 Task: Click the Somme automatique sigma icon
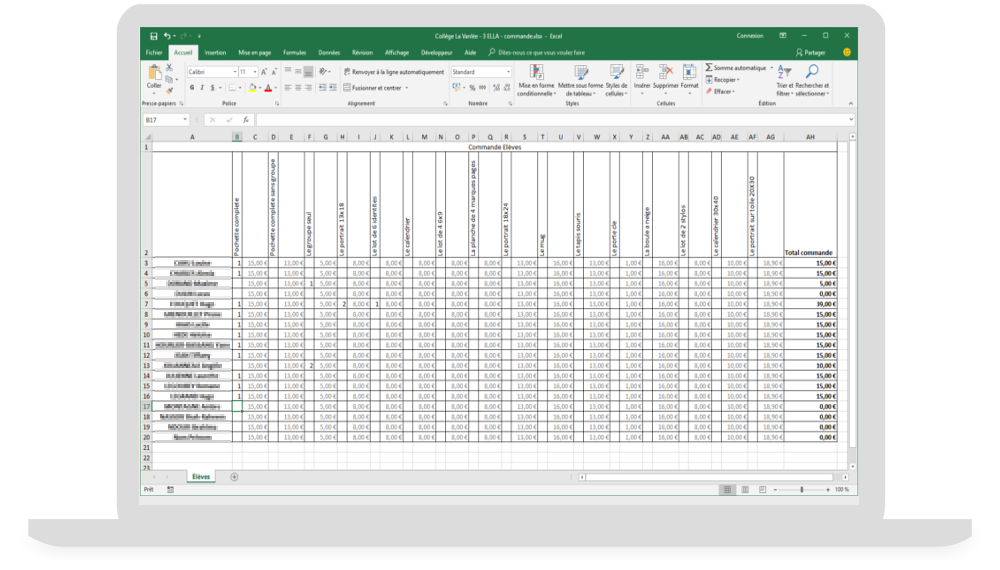click(x=708, y=68)
